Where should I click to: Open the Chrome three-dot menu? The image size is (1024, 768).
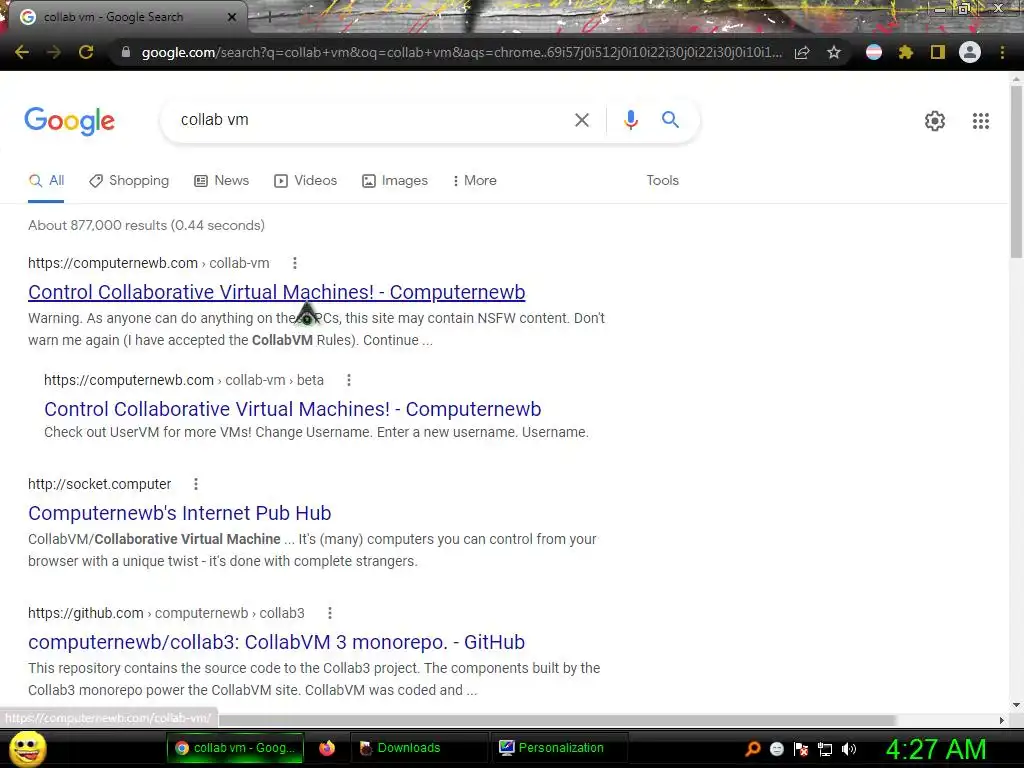point(1002,52)
